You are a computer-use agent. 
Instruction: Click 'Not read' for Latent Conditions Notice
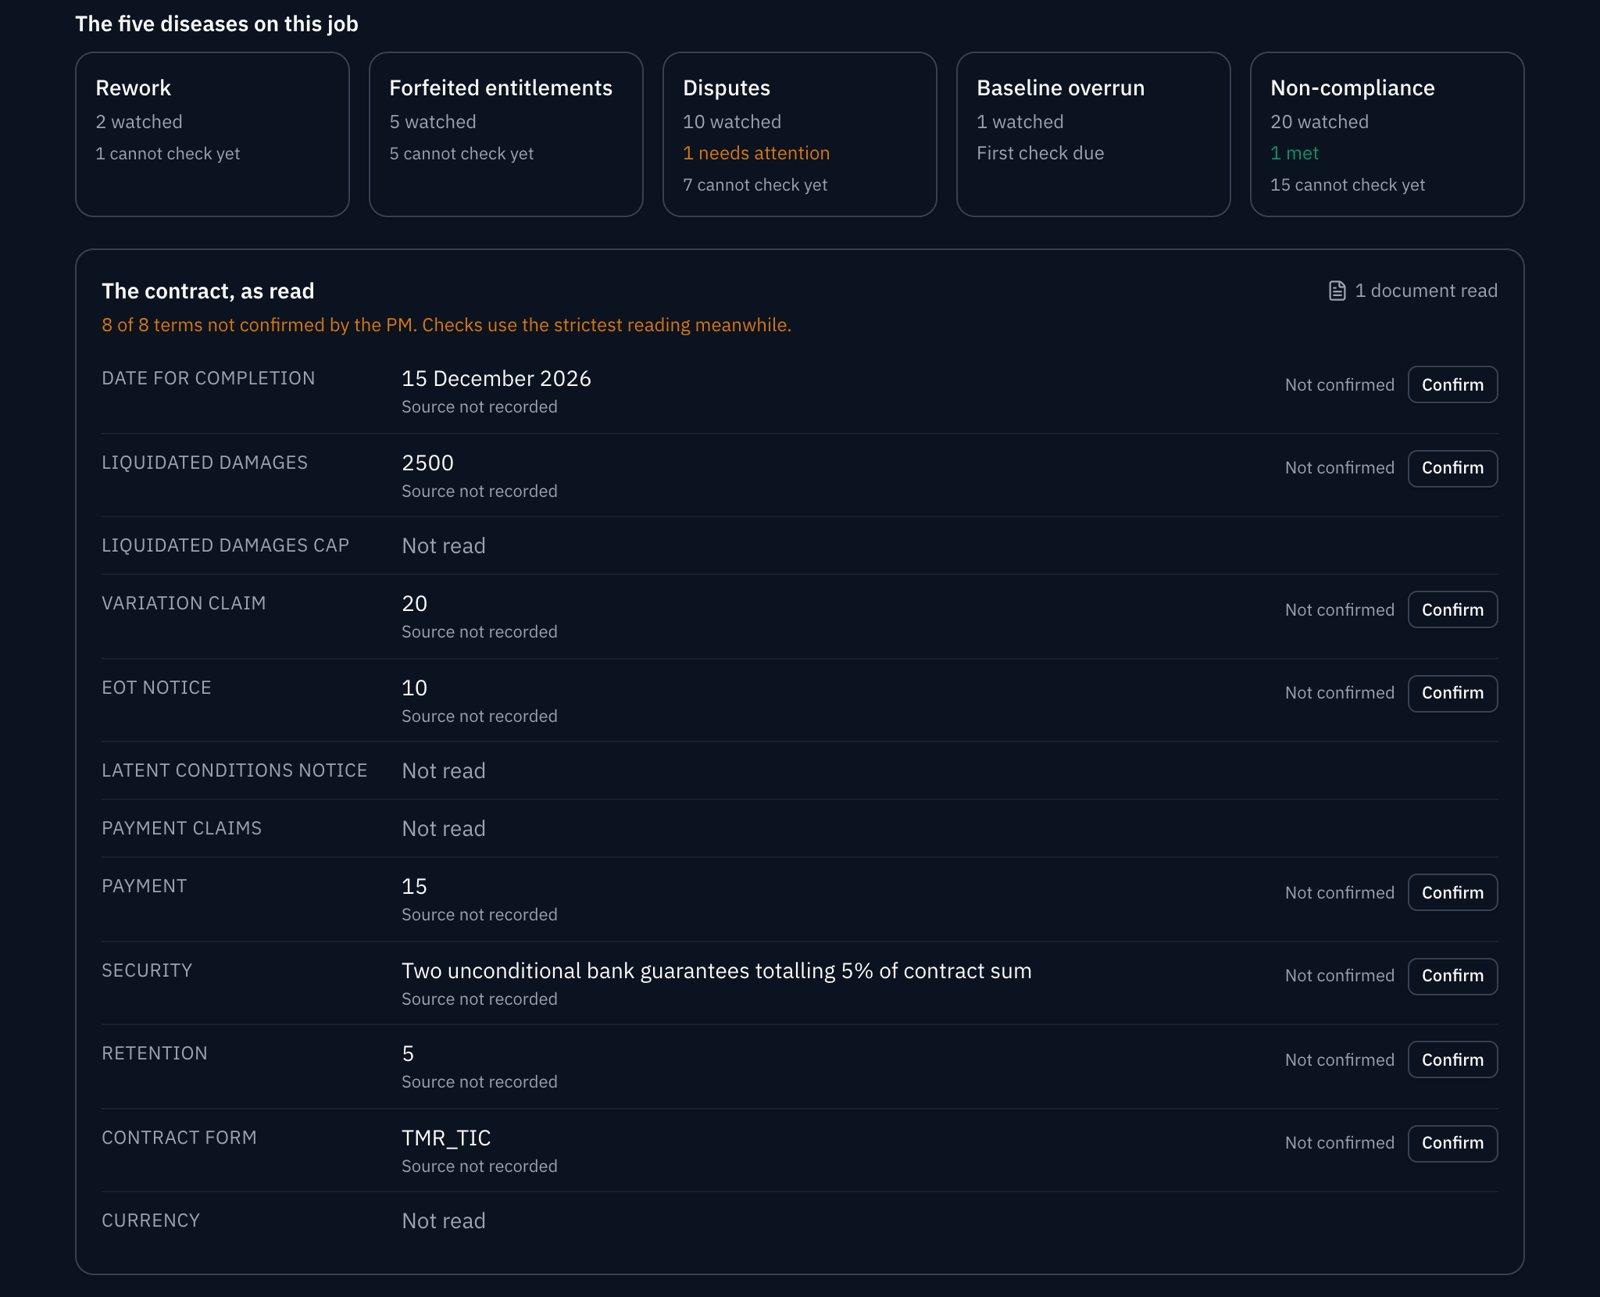(x=444, y=771)
